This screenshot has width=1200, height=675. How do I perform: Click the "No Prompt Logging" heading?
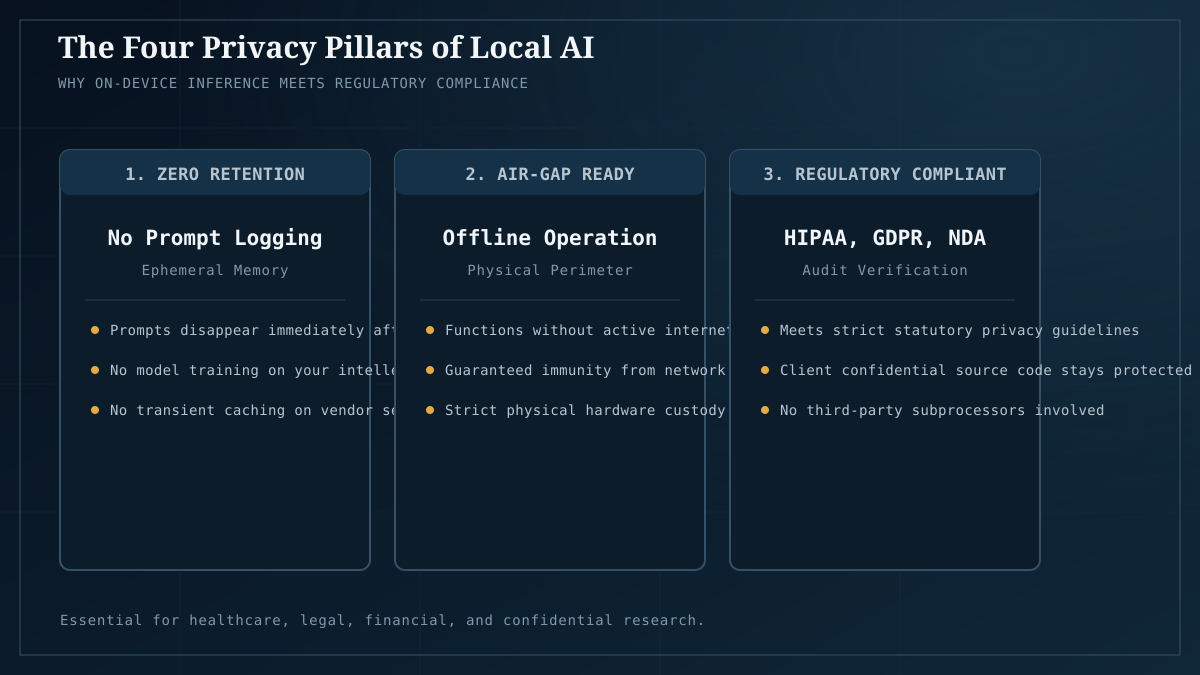coord(215,238)
